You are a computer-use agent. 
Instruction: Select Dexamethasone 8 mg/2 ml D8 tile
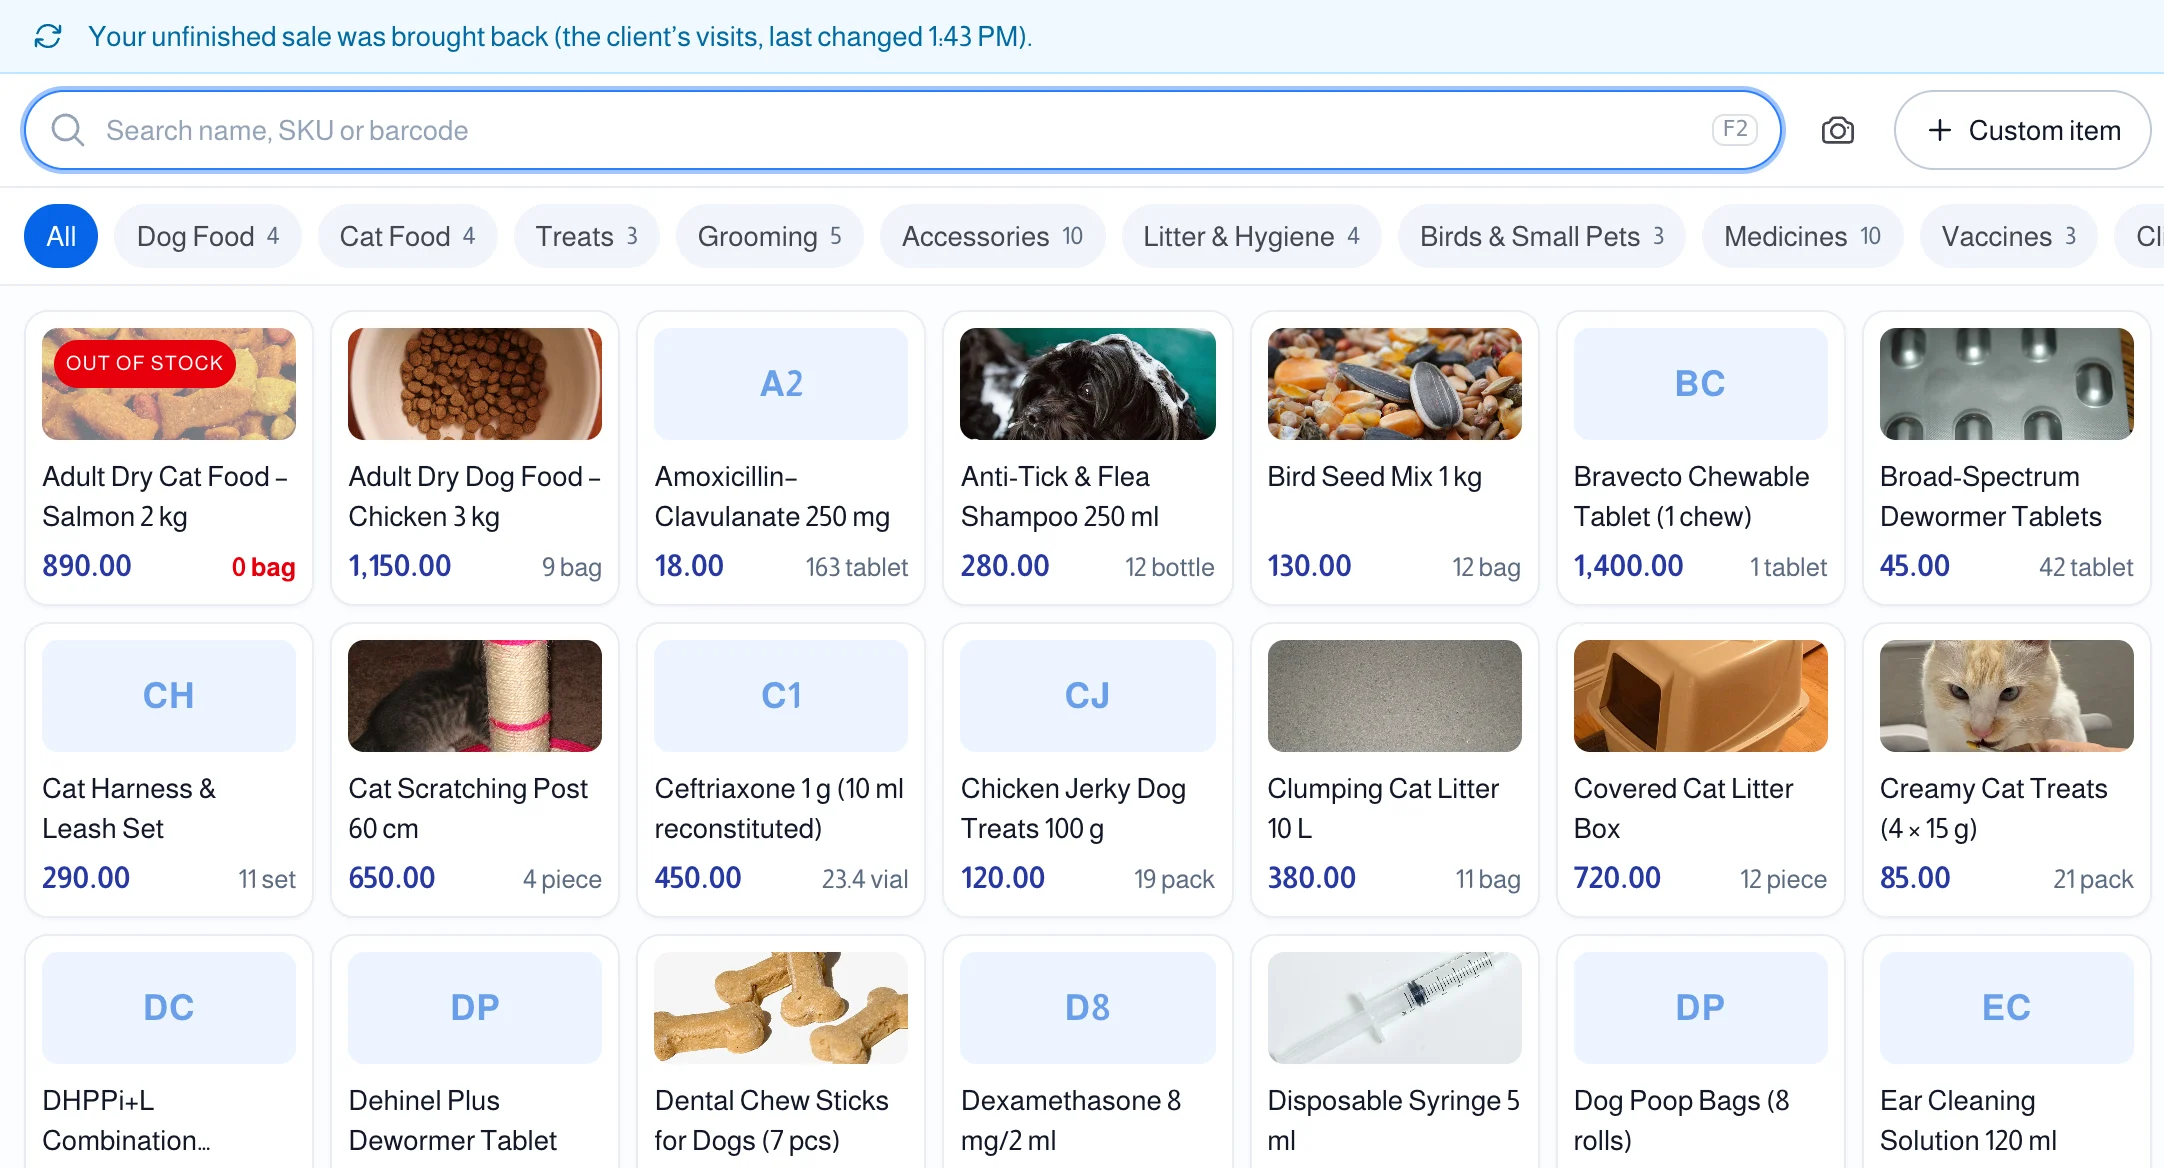pos(1088,1008)
